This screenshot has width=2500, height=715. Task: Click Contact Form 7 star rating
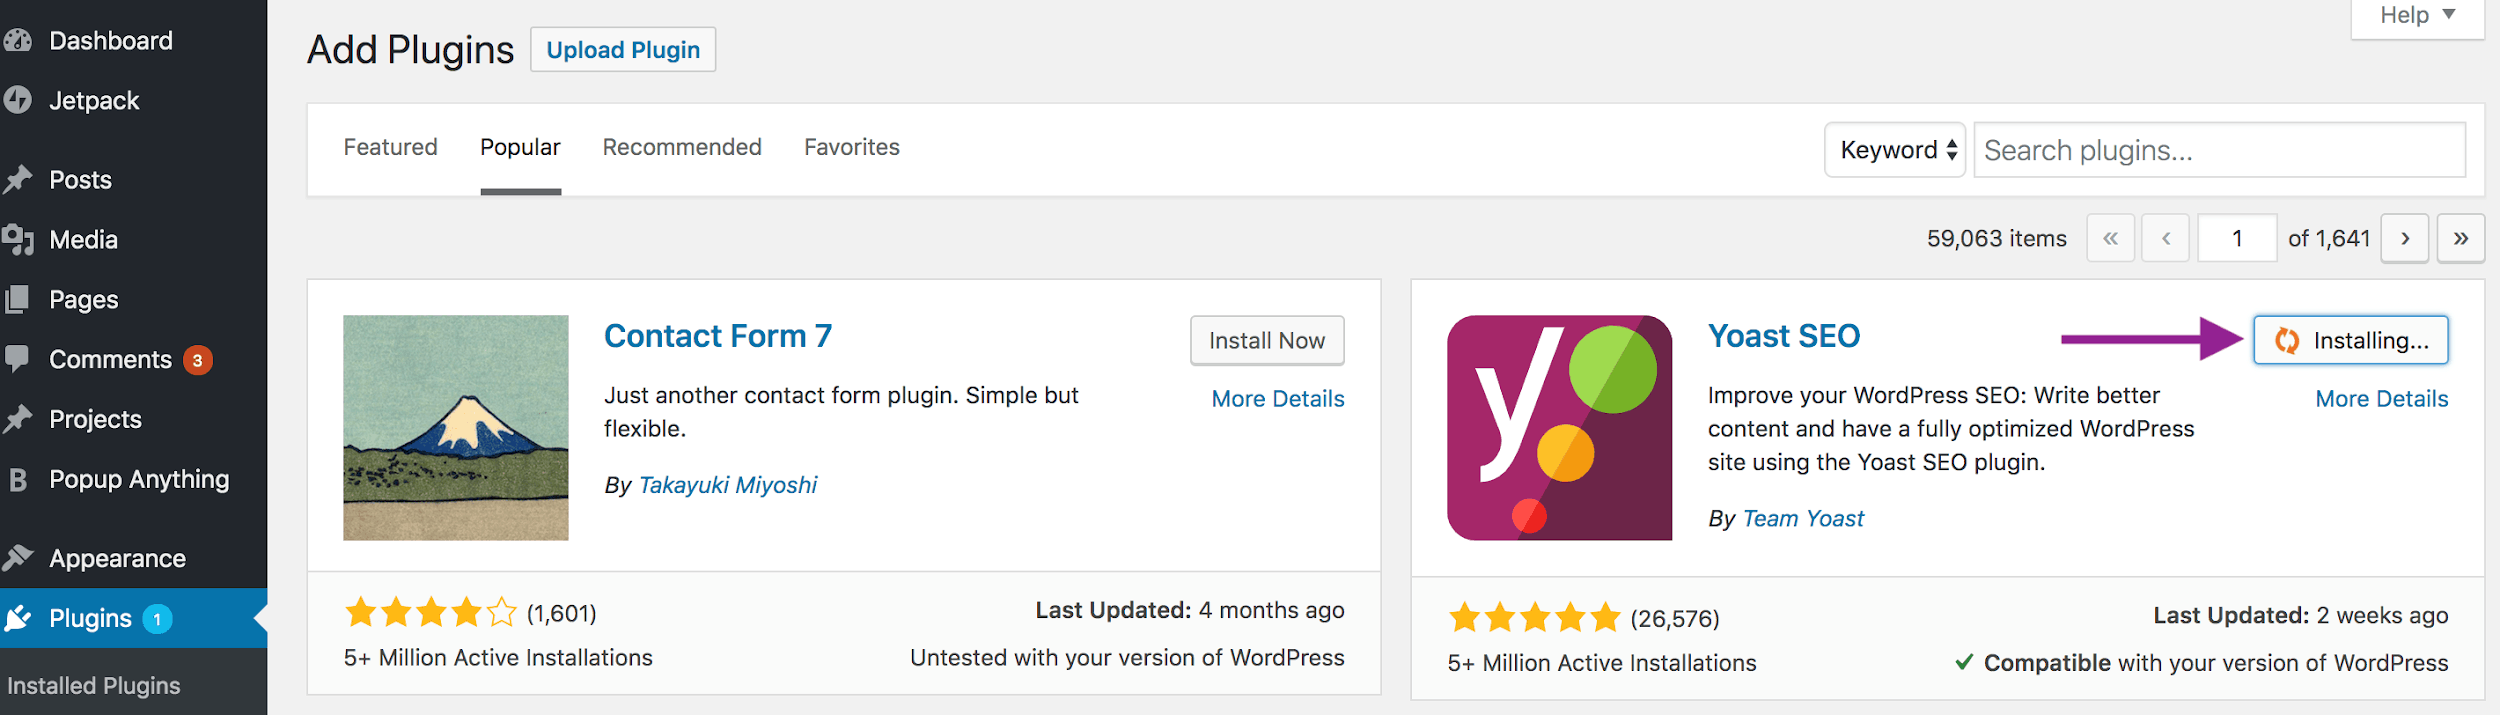(x=431, y=612)
